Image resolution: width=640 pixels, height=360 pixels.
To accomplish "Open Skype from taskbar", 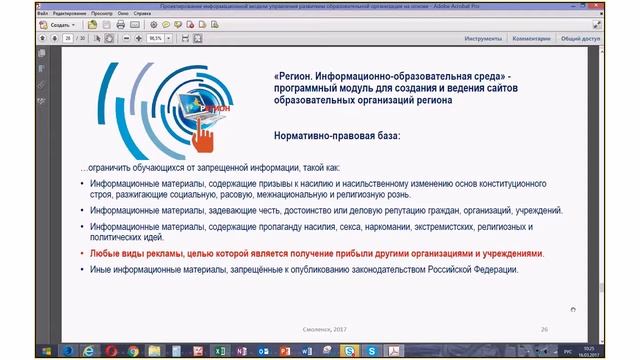I will pos(371,351).
